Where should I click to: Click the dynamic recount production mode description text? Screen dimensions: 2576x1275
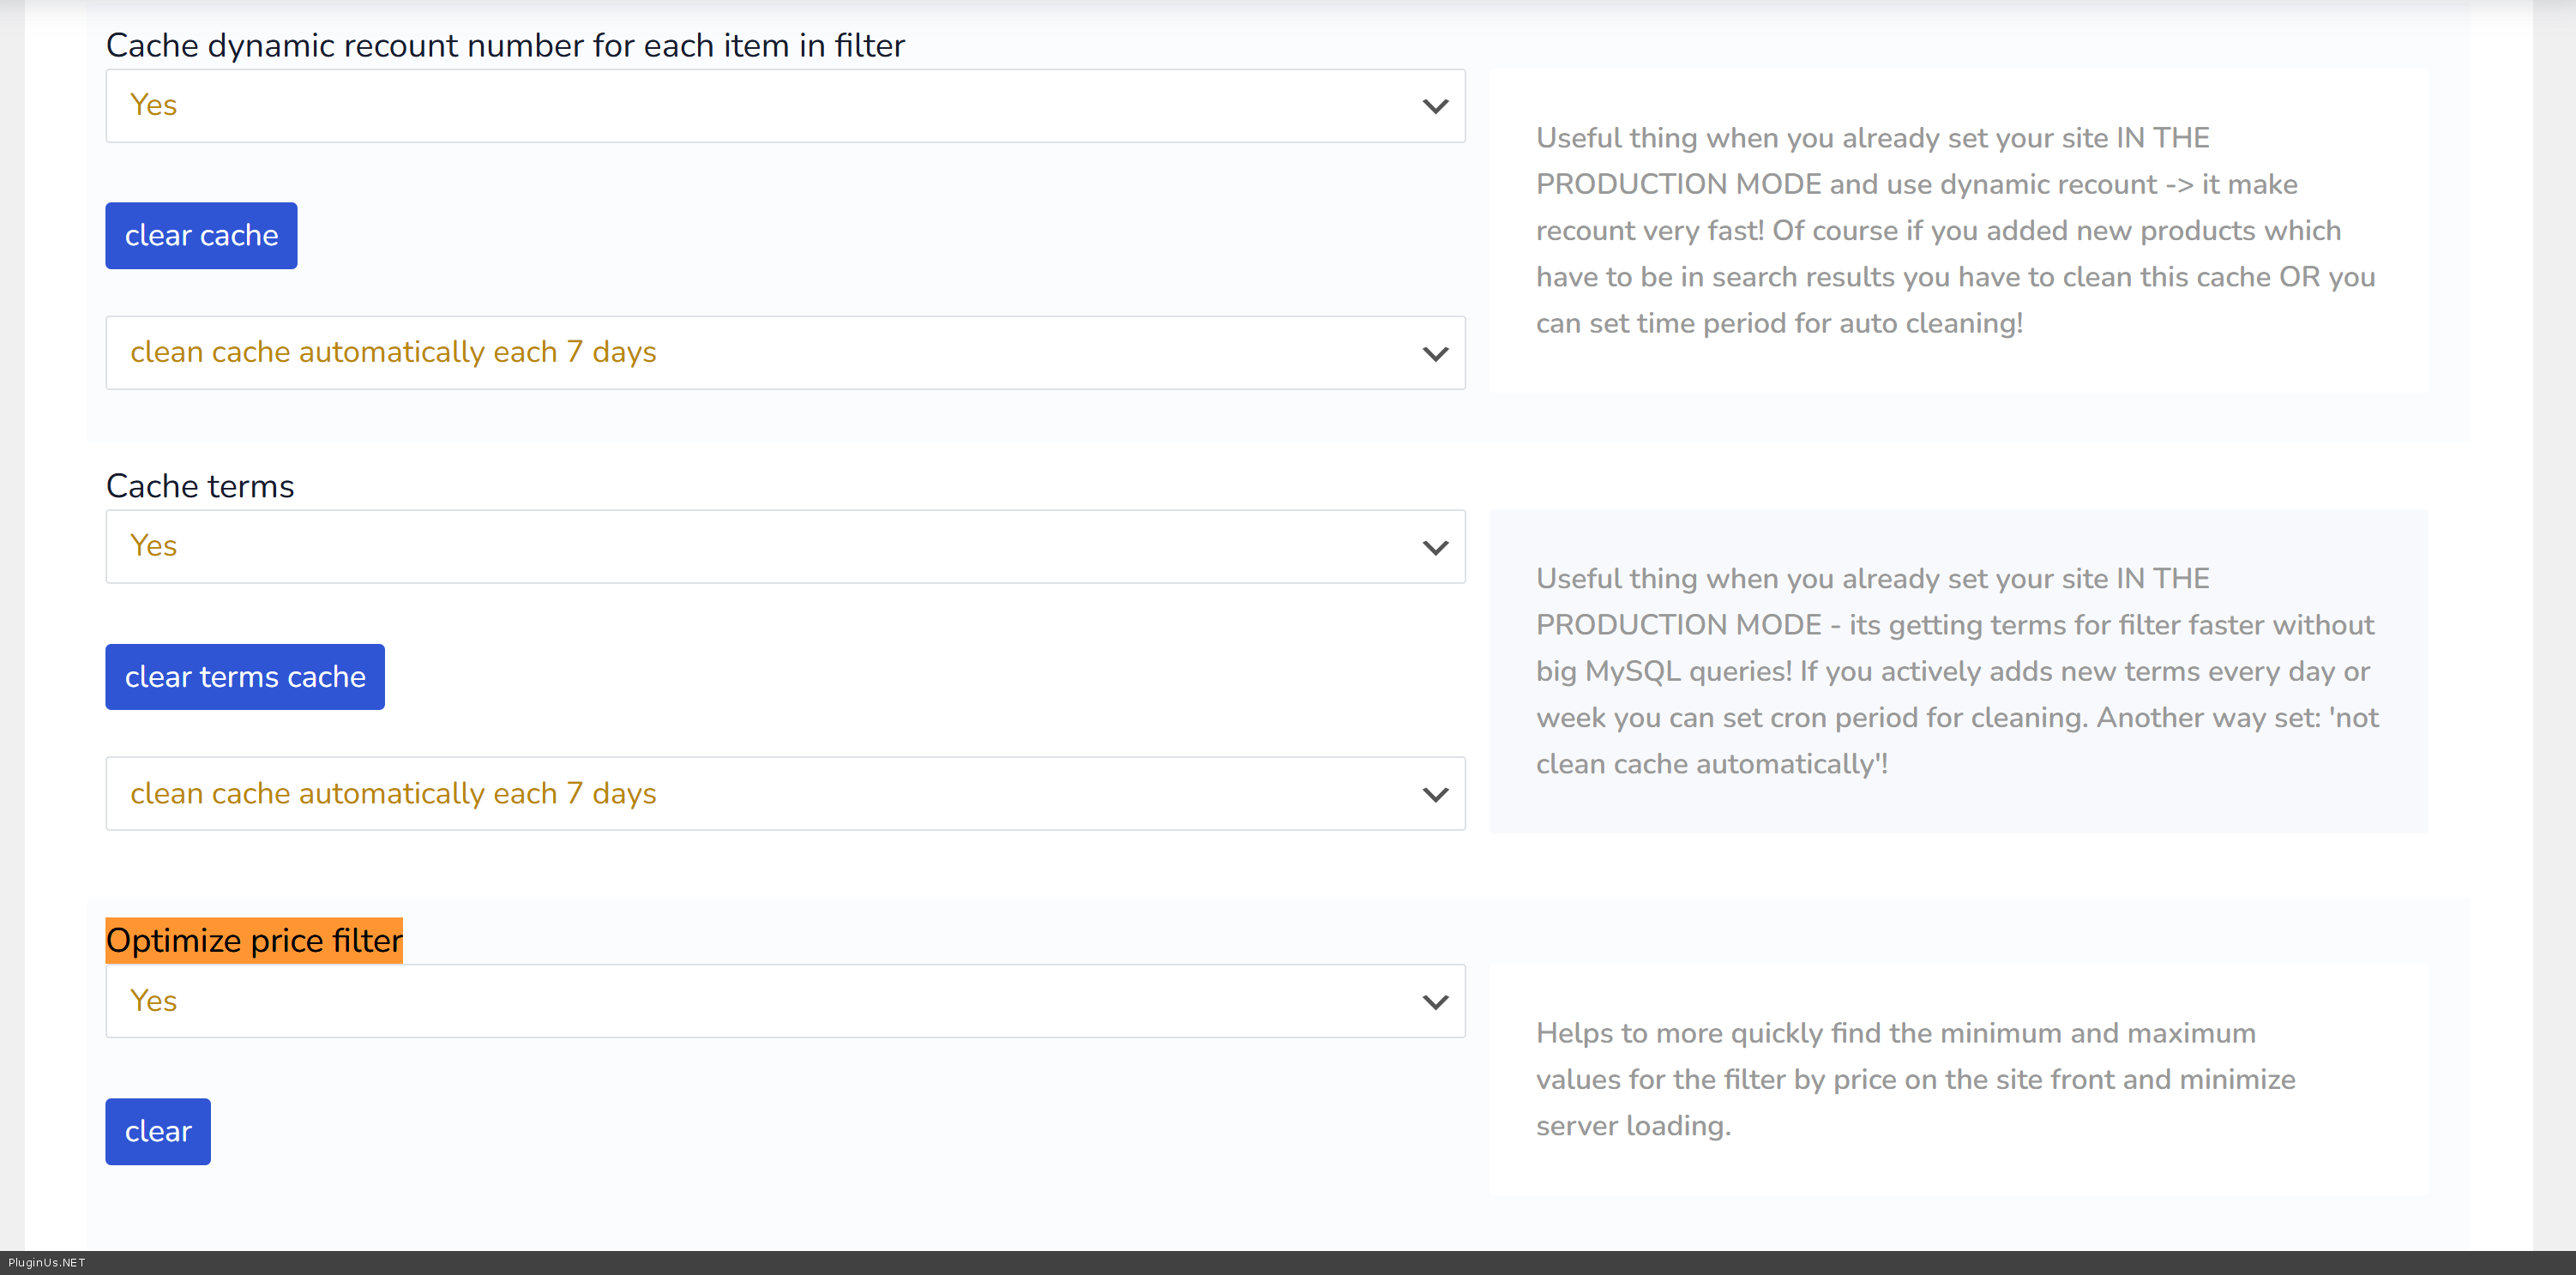(x=1955, y=230)
